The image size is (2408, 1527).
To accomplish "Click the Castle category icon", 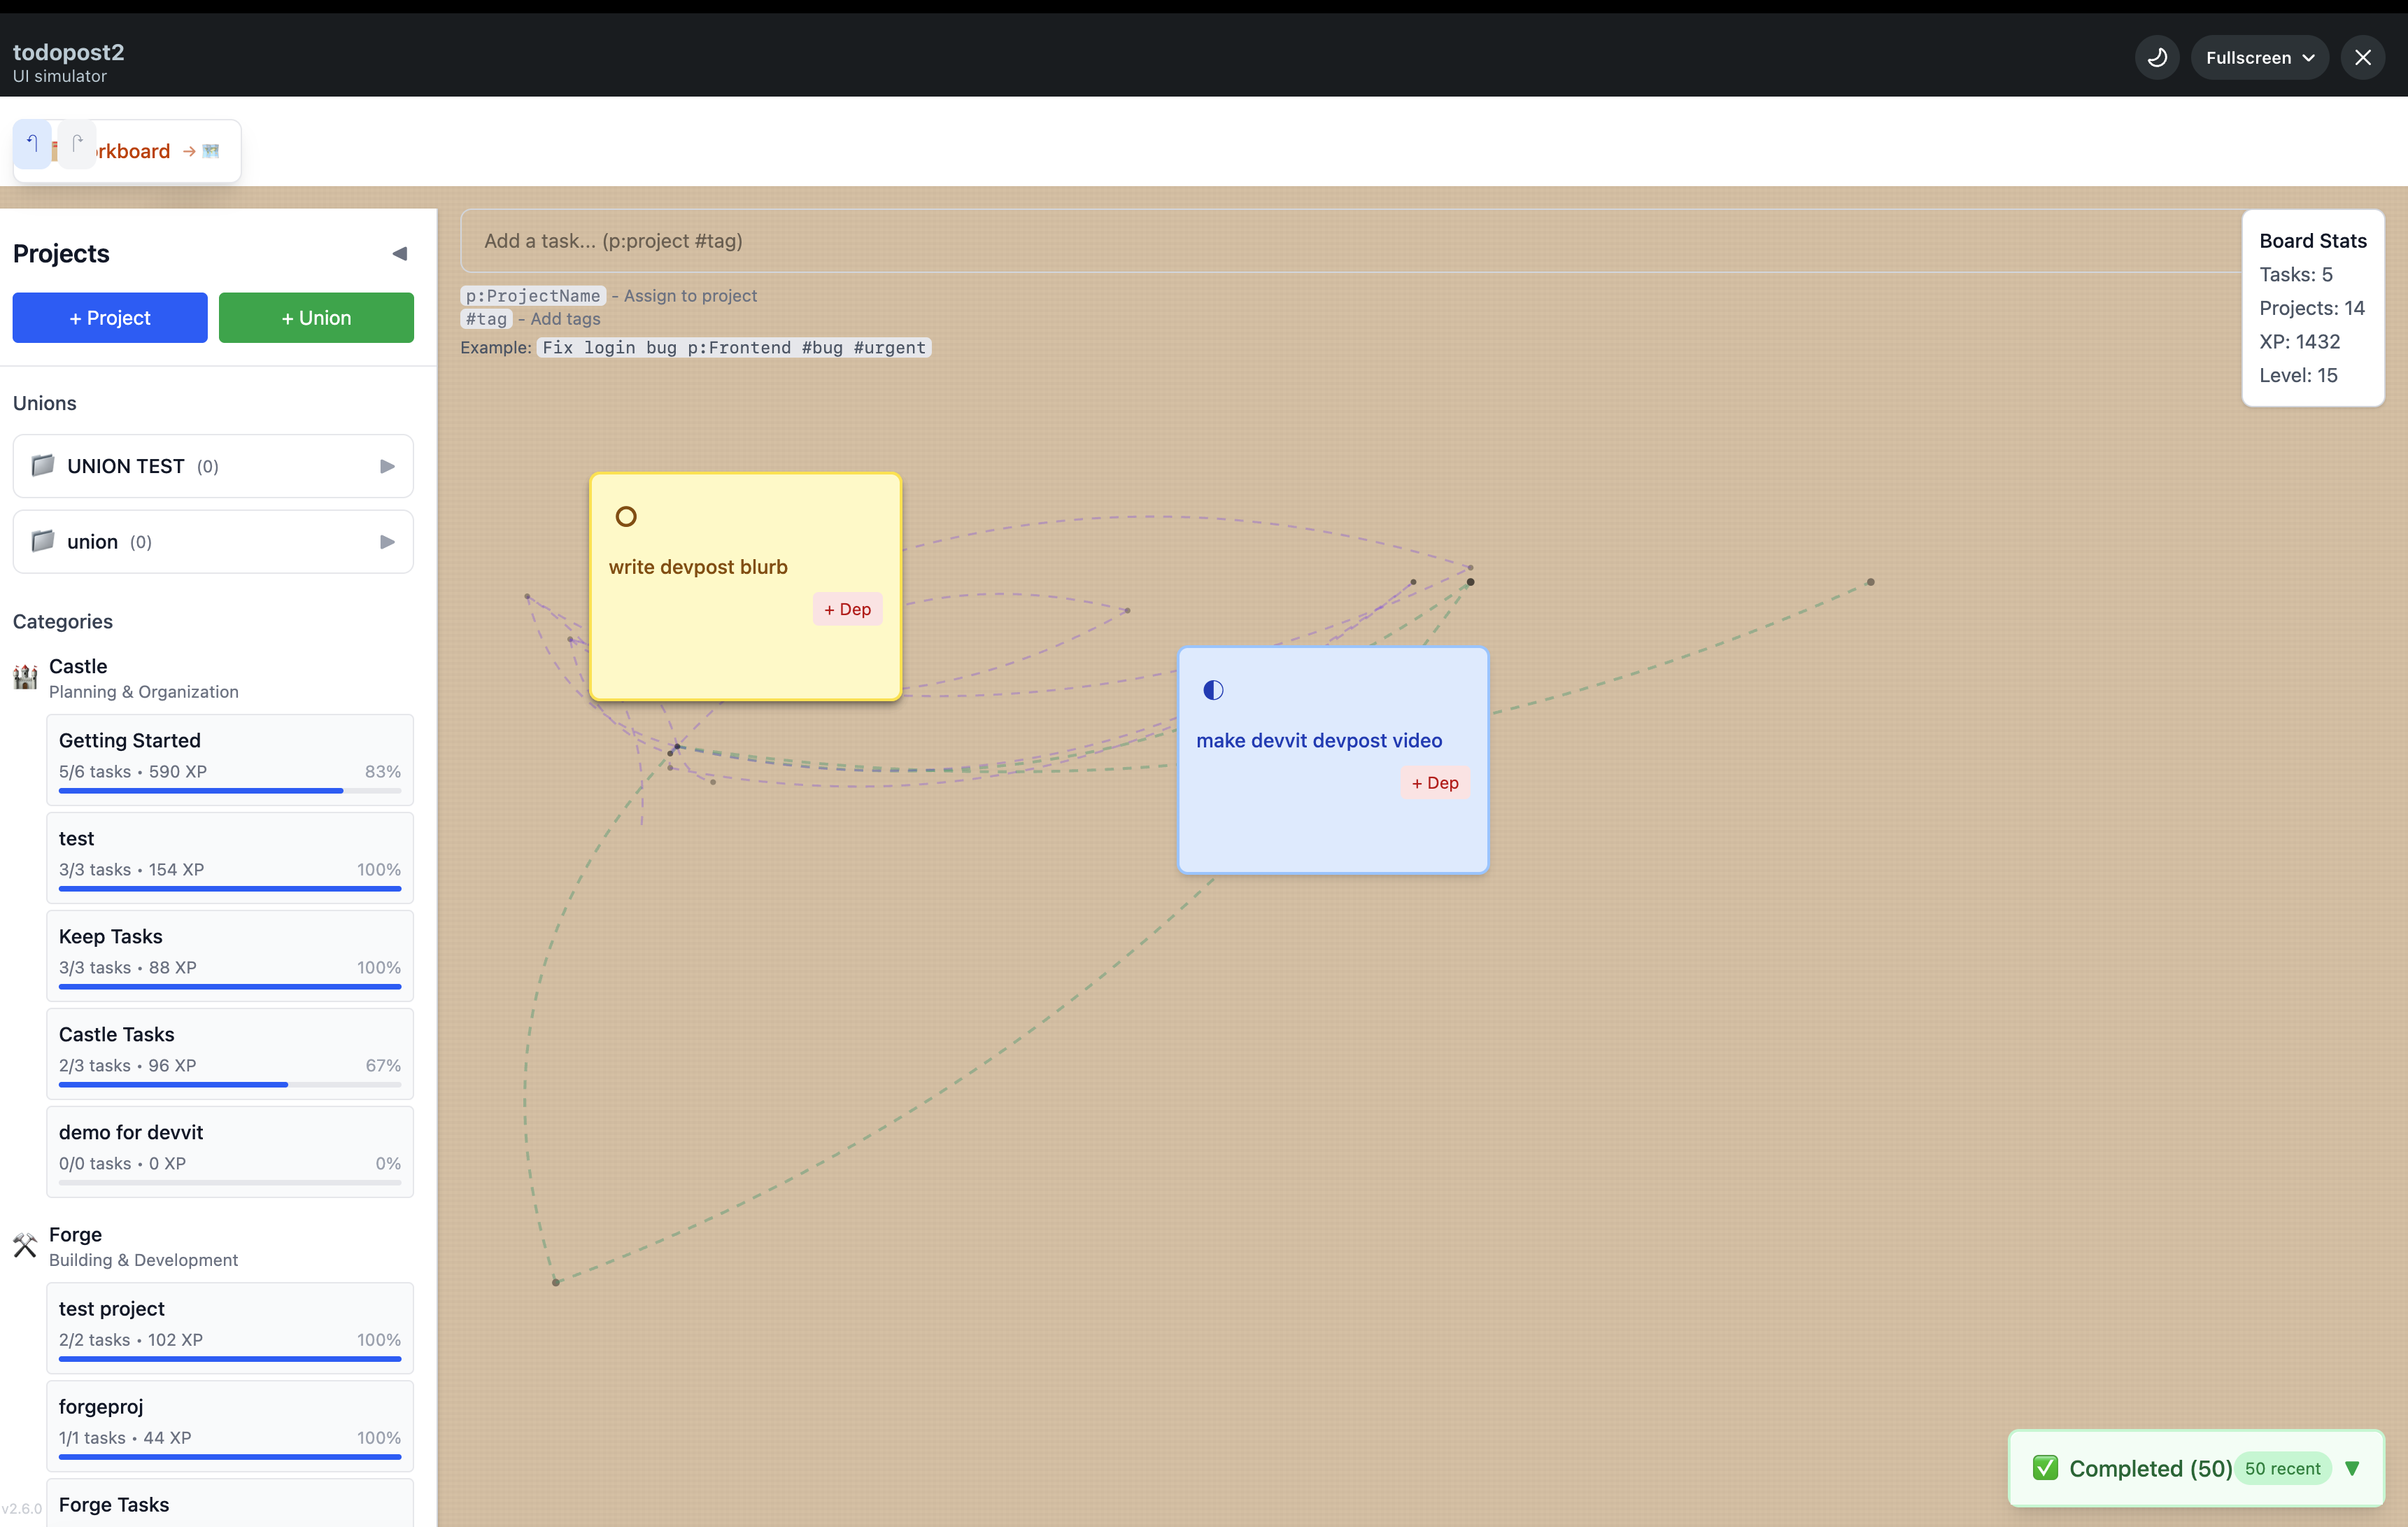I will click(x=25, y=677).
